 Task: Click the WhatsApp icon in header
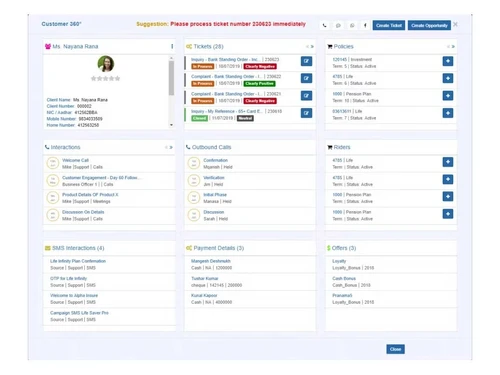click(352, 25)
